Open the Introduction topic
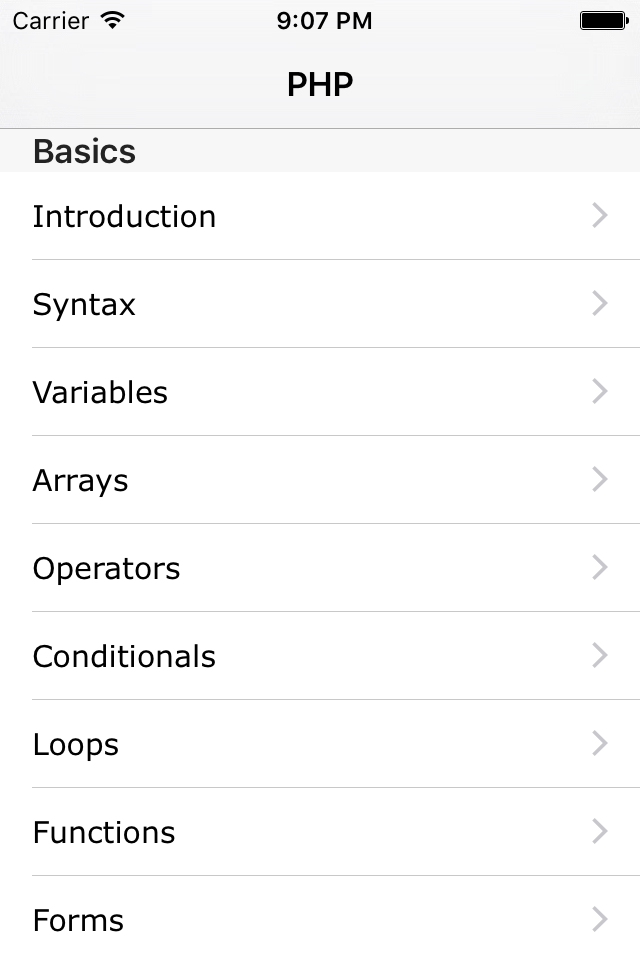 (x=124, y=216)
